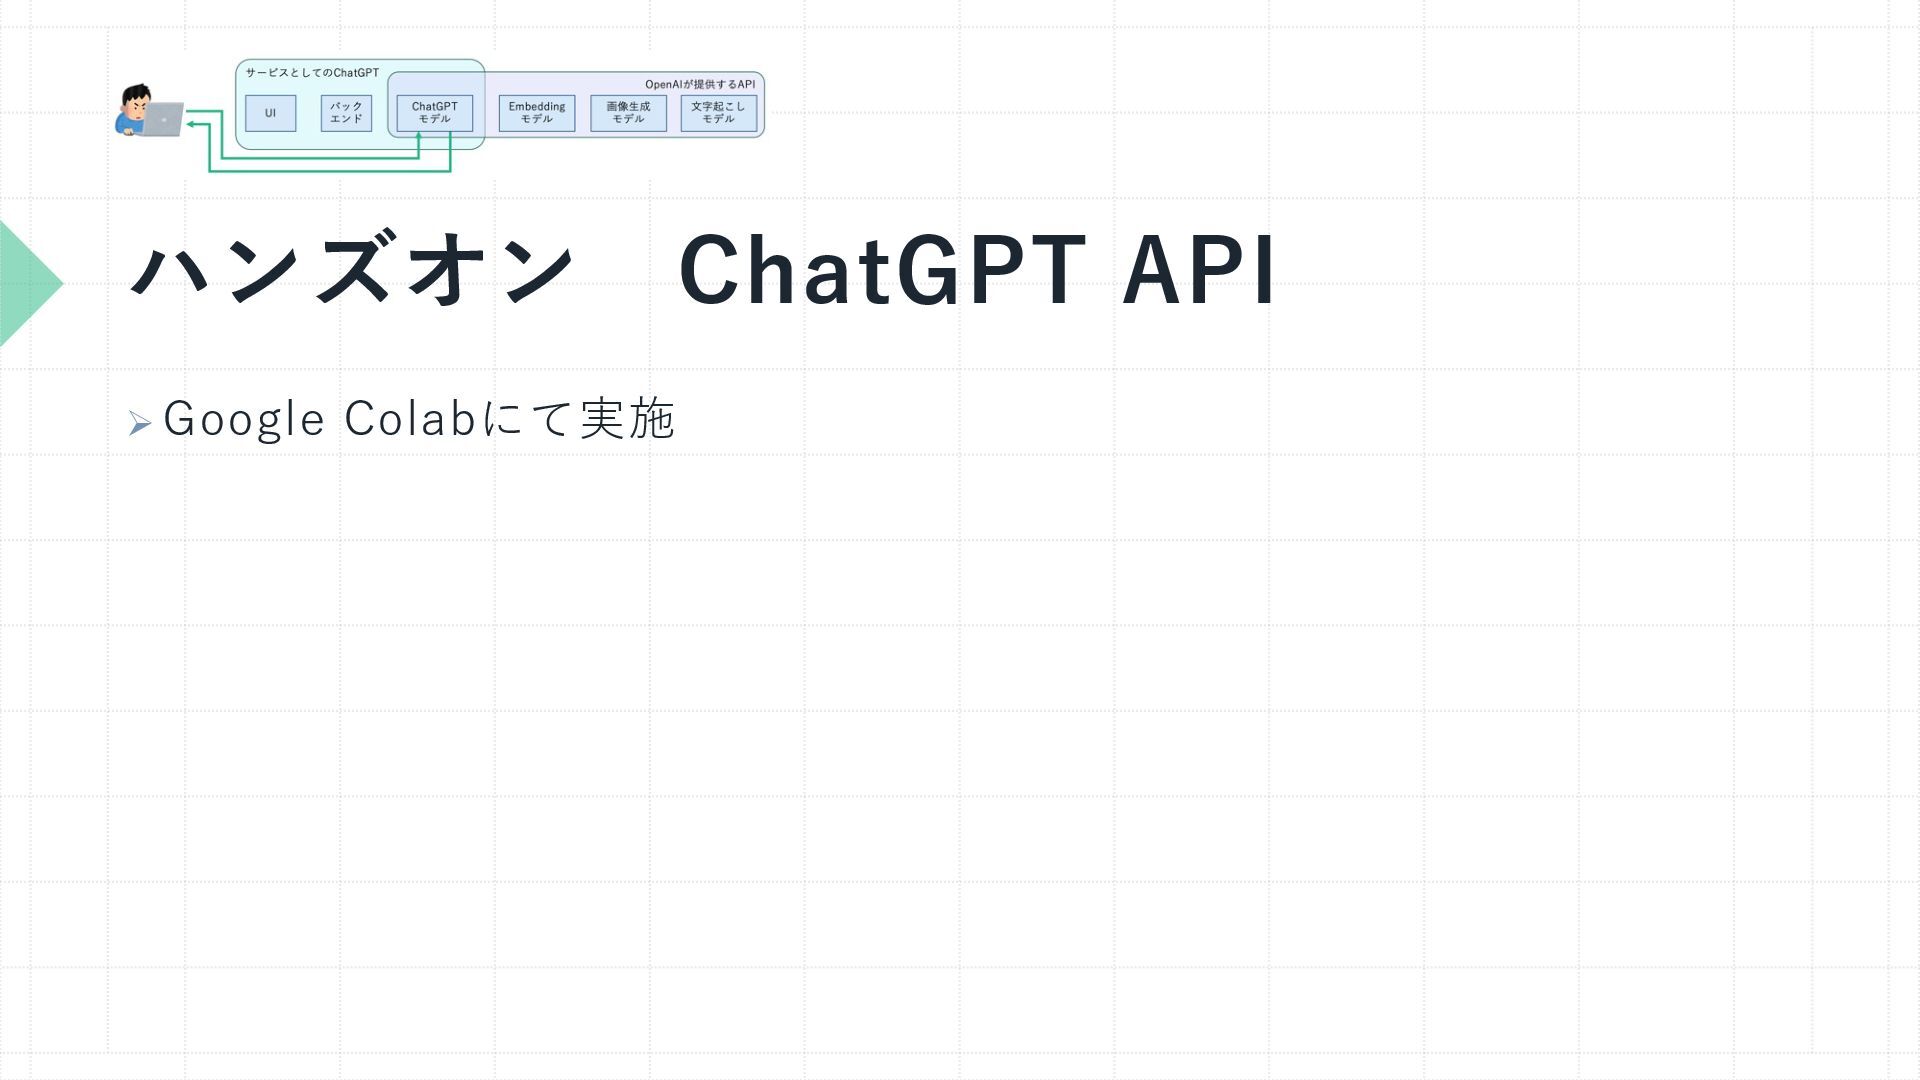Click the にて実施 text in bullet
Screen dimensions: 1920x1080
click(578, 418)
